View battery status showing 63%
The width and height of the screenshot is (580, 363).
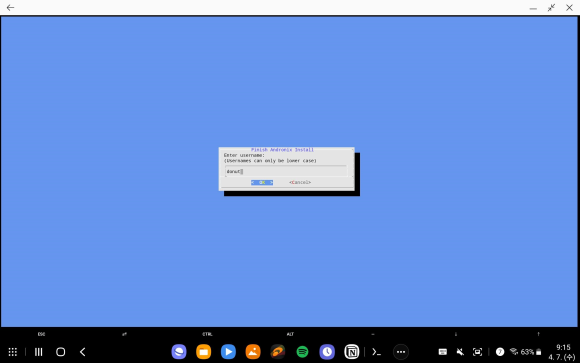531,352
